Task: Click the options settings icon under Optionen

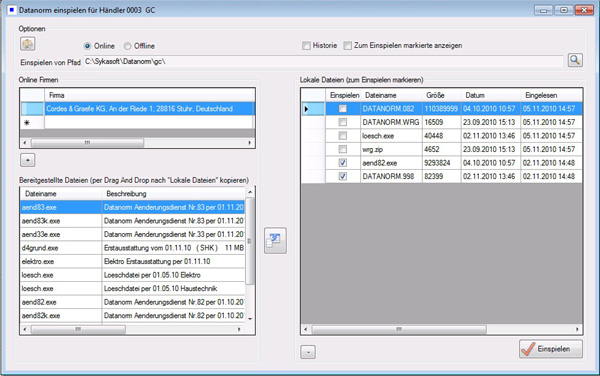Action: [28, 44]
